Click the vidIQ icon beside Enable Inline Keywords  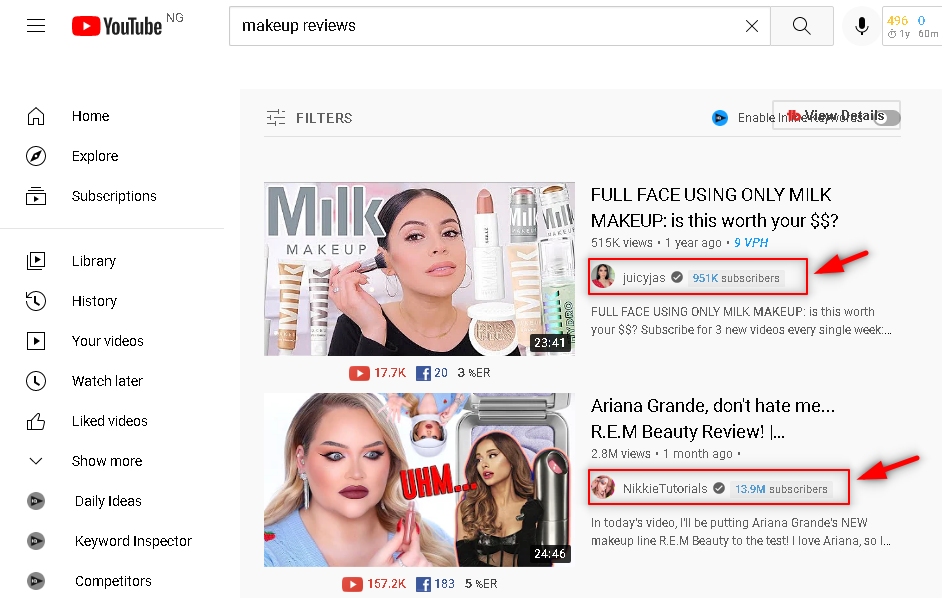click(720, 118)
